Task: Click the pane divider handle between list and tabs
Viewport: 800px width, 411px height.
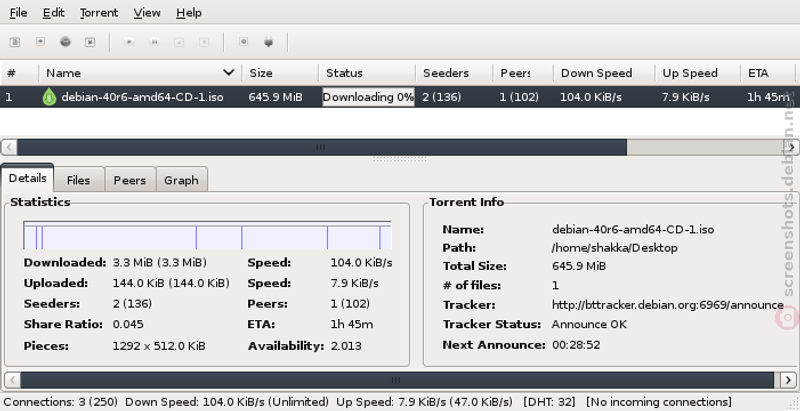Action: [399, 159]
